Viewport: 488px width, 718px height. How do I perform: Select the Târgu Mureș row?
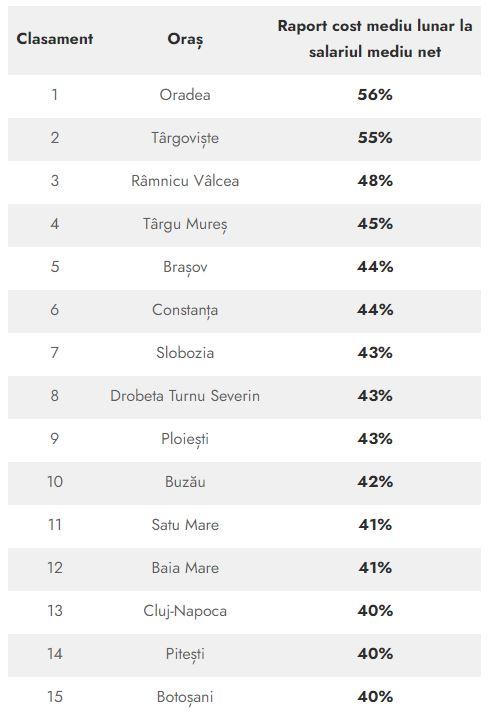(244, 224)
